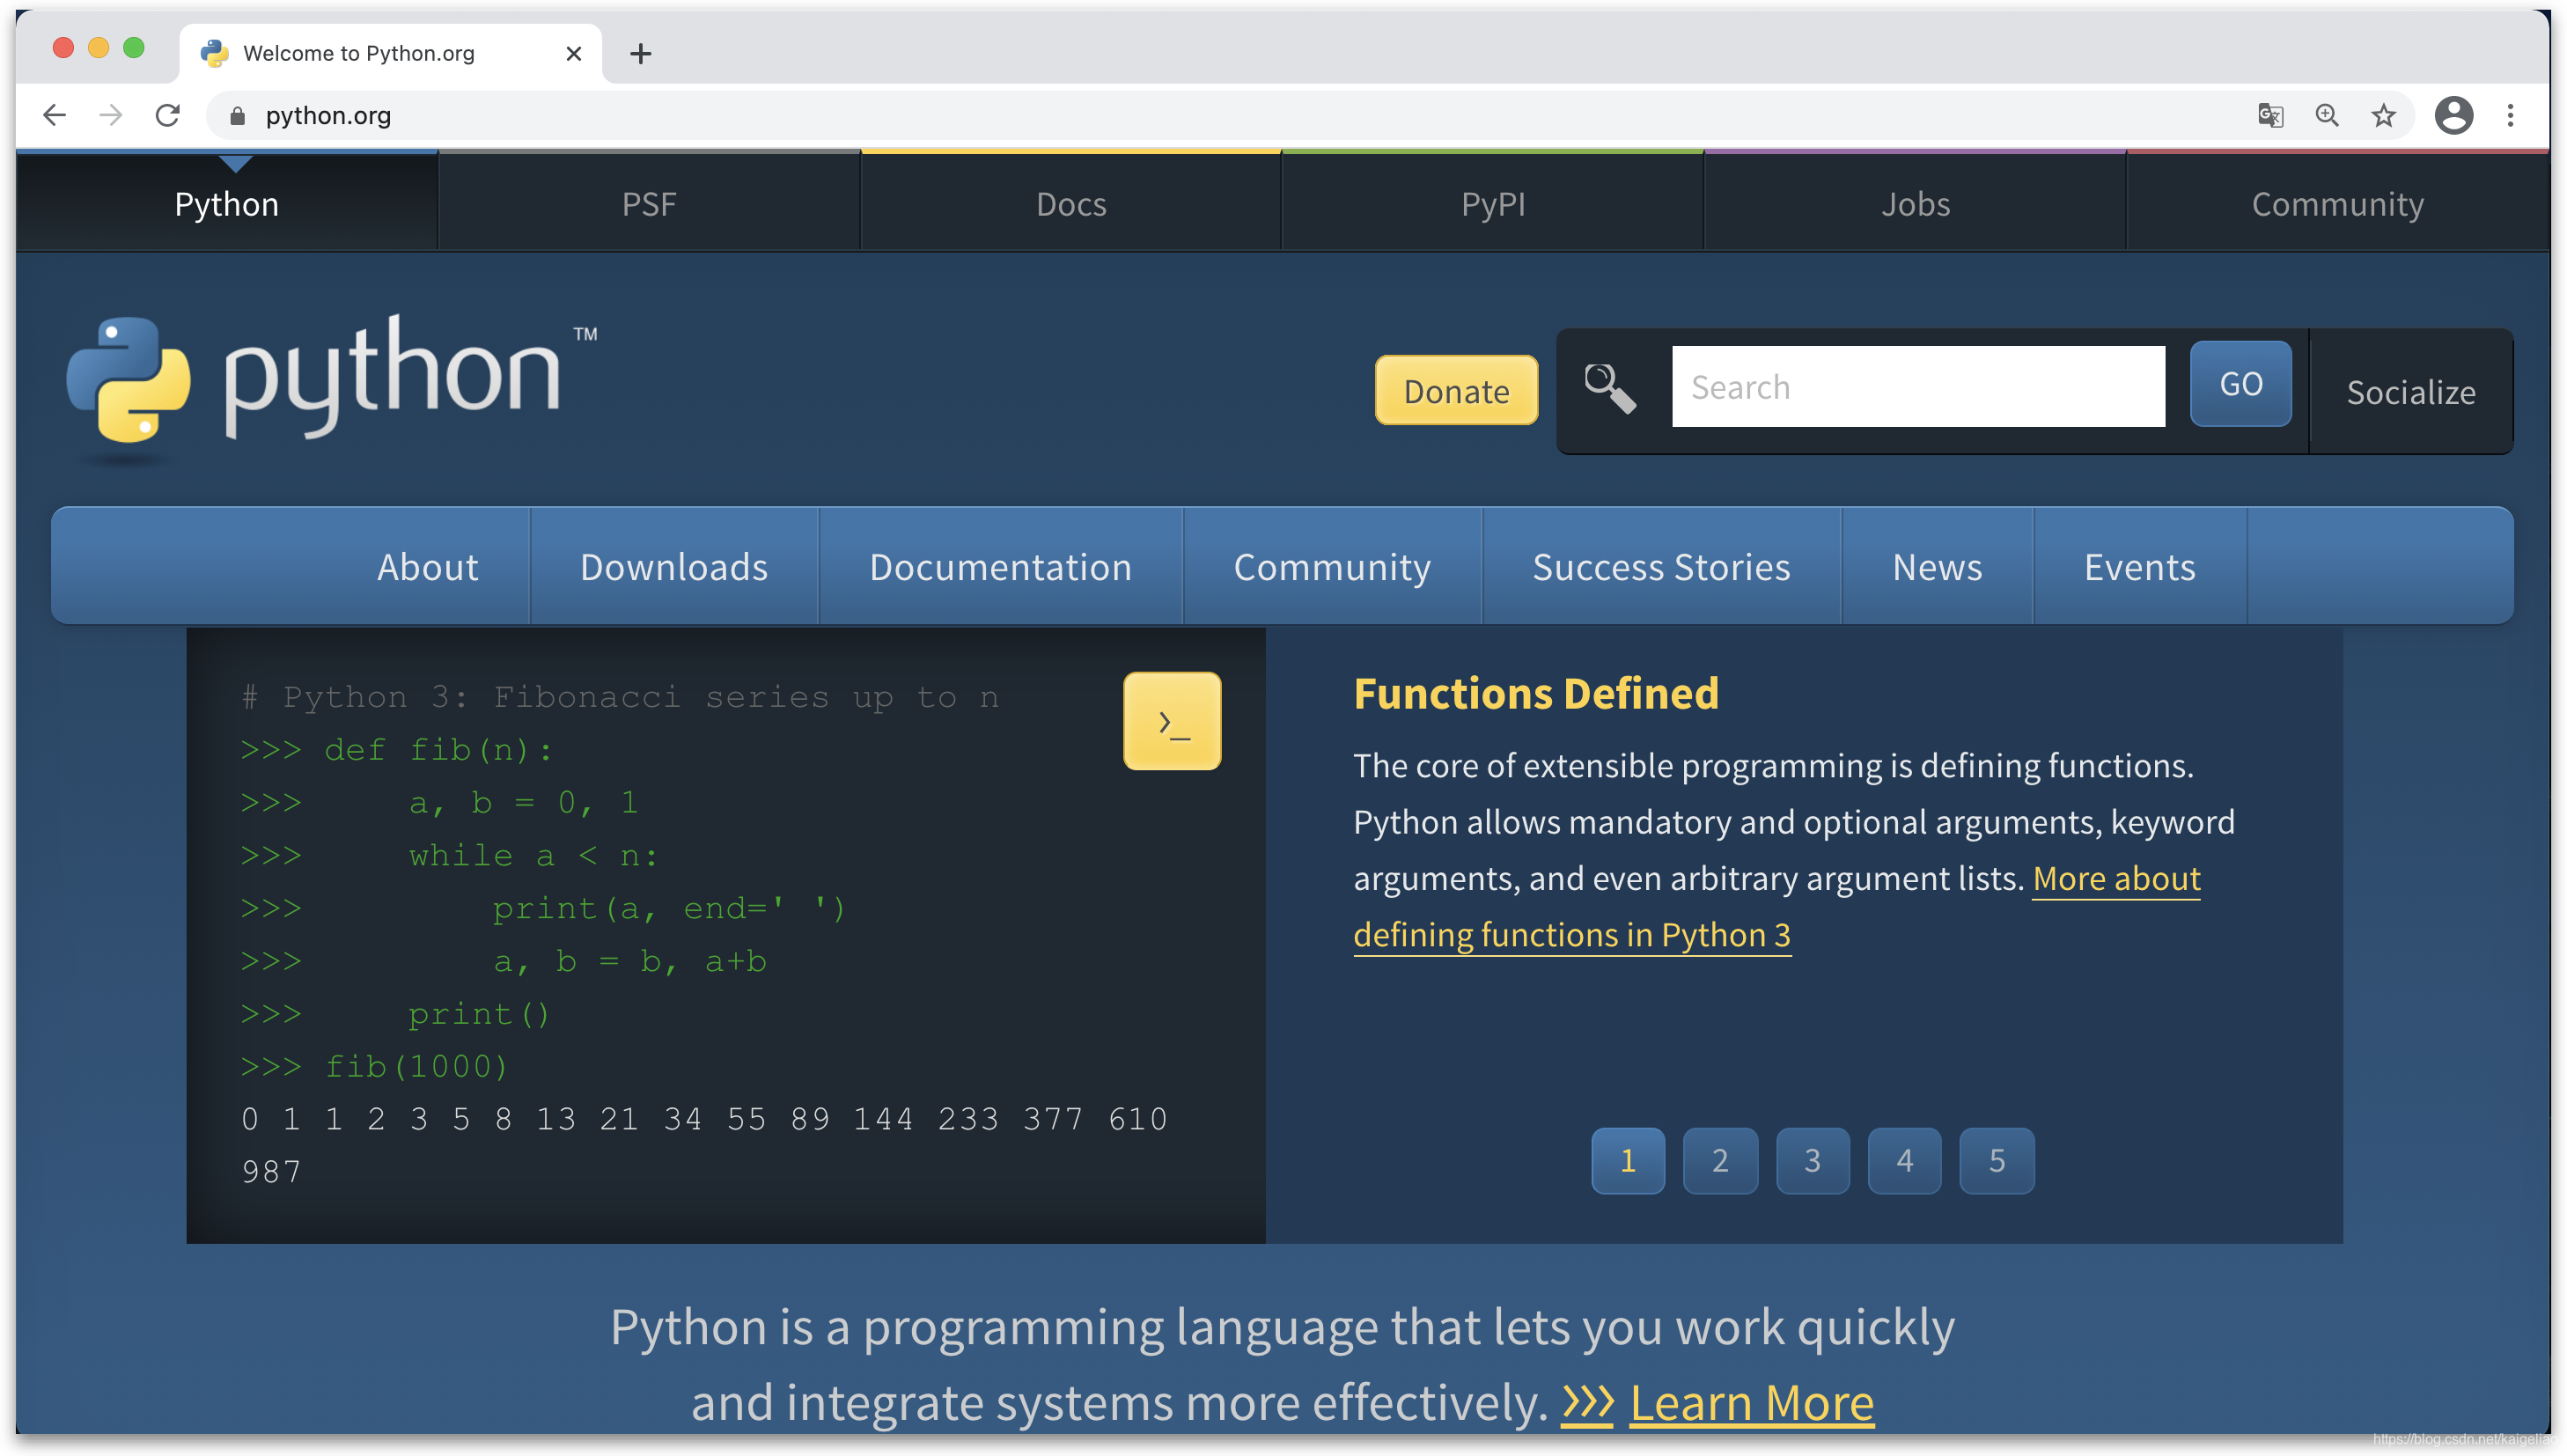
Task: Launch the interactive shell with the yellow terminal icon
Action: (1172, 721)
